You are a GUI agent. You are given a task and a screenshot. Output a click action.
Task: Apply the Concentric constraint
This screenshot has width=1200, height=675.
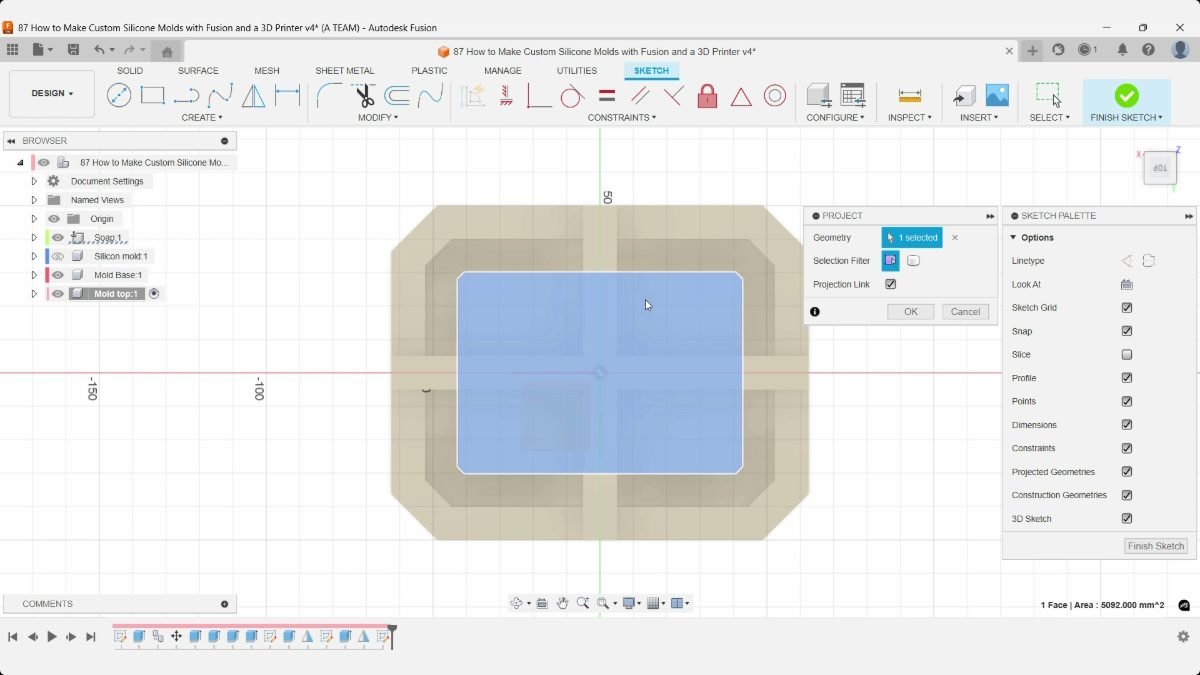click(775, 95)
